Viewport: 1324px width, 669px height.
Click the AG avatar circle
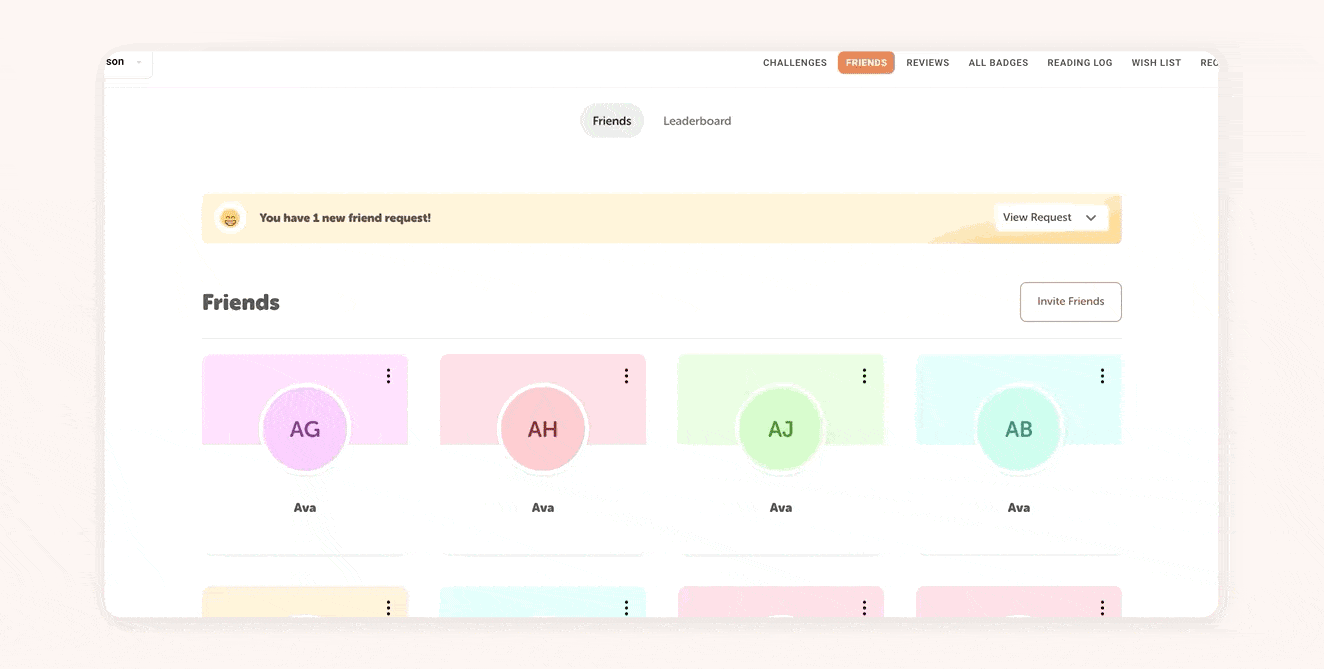[305, 429]
